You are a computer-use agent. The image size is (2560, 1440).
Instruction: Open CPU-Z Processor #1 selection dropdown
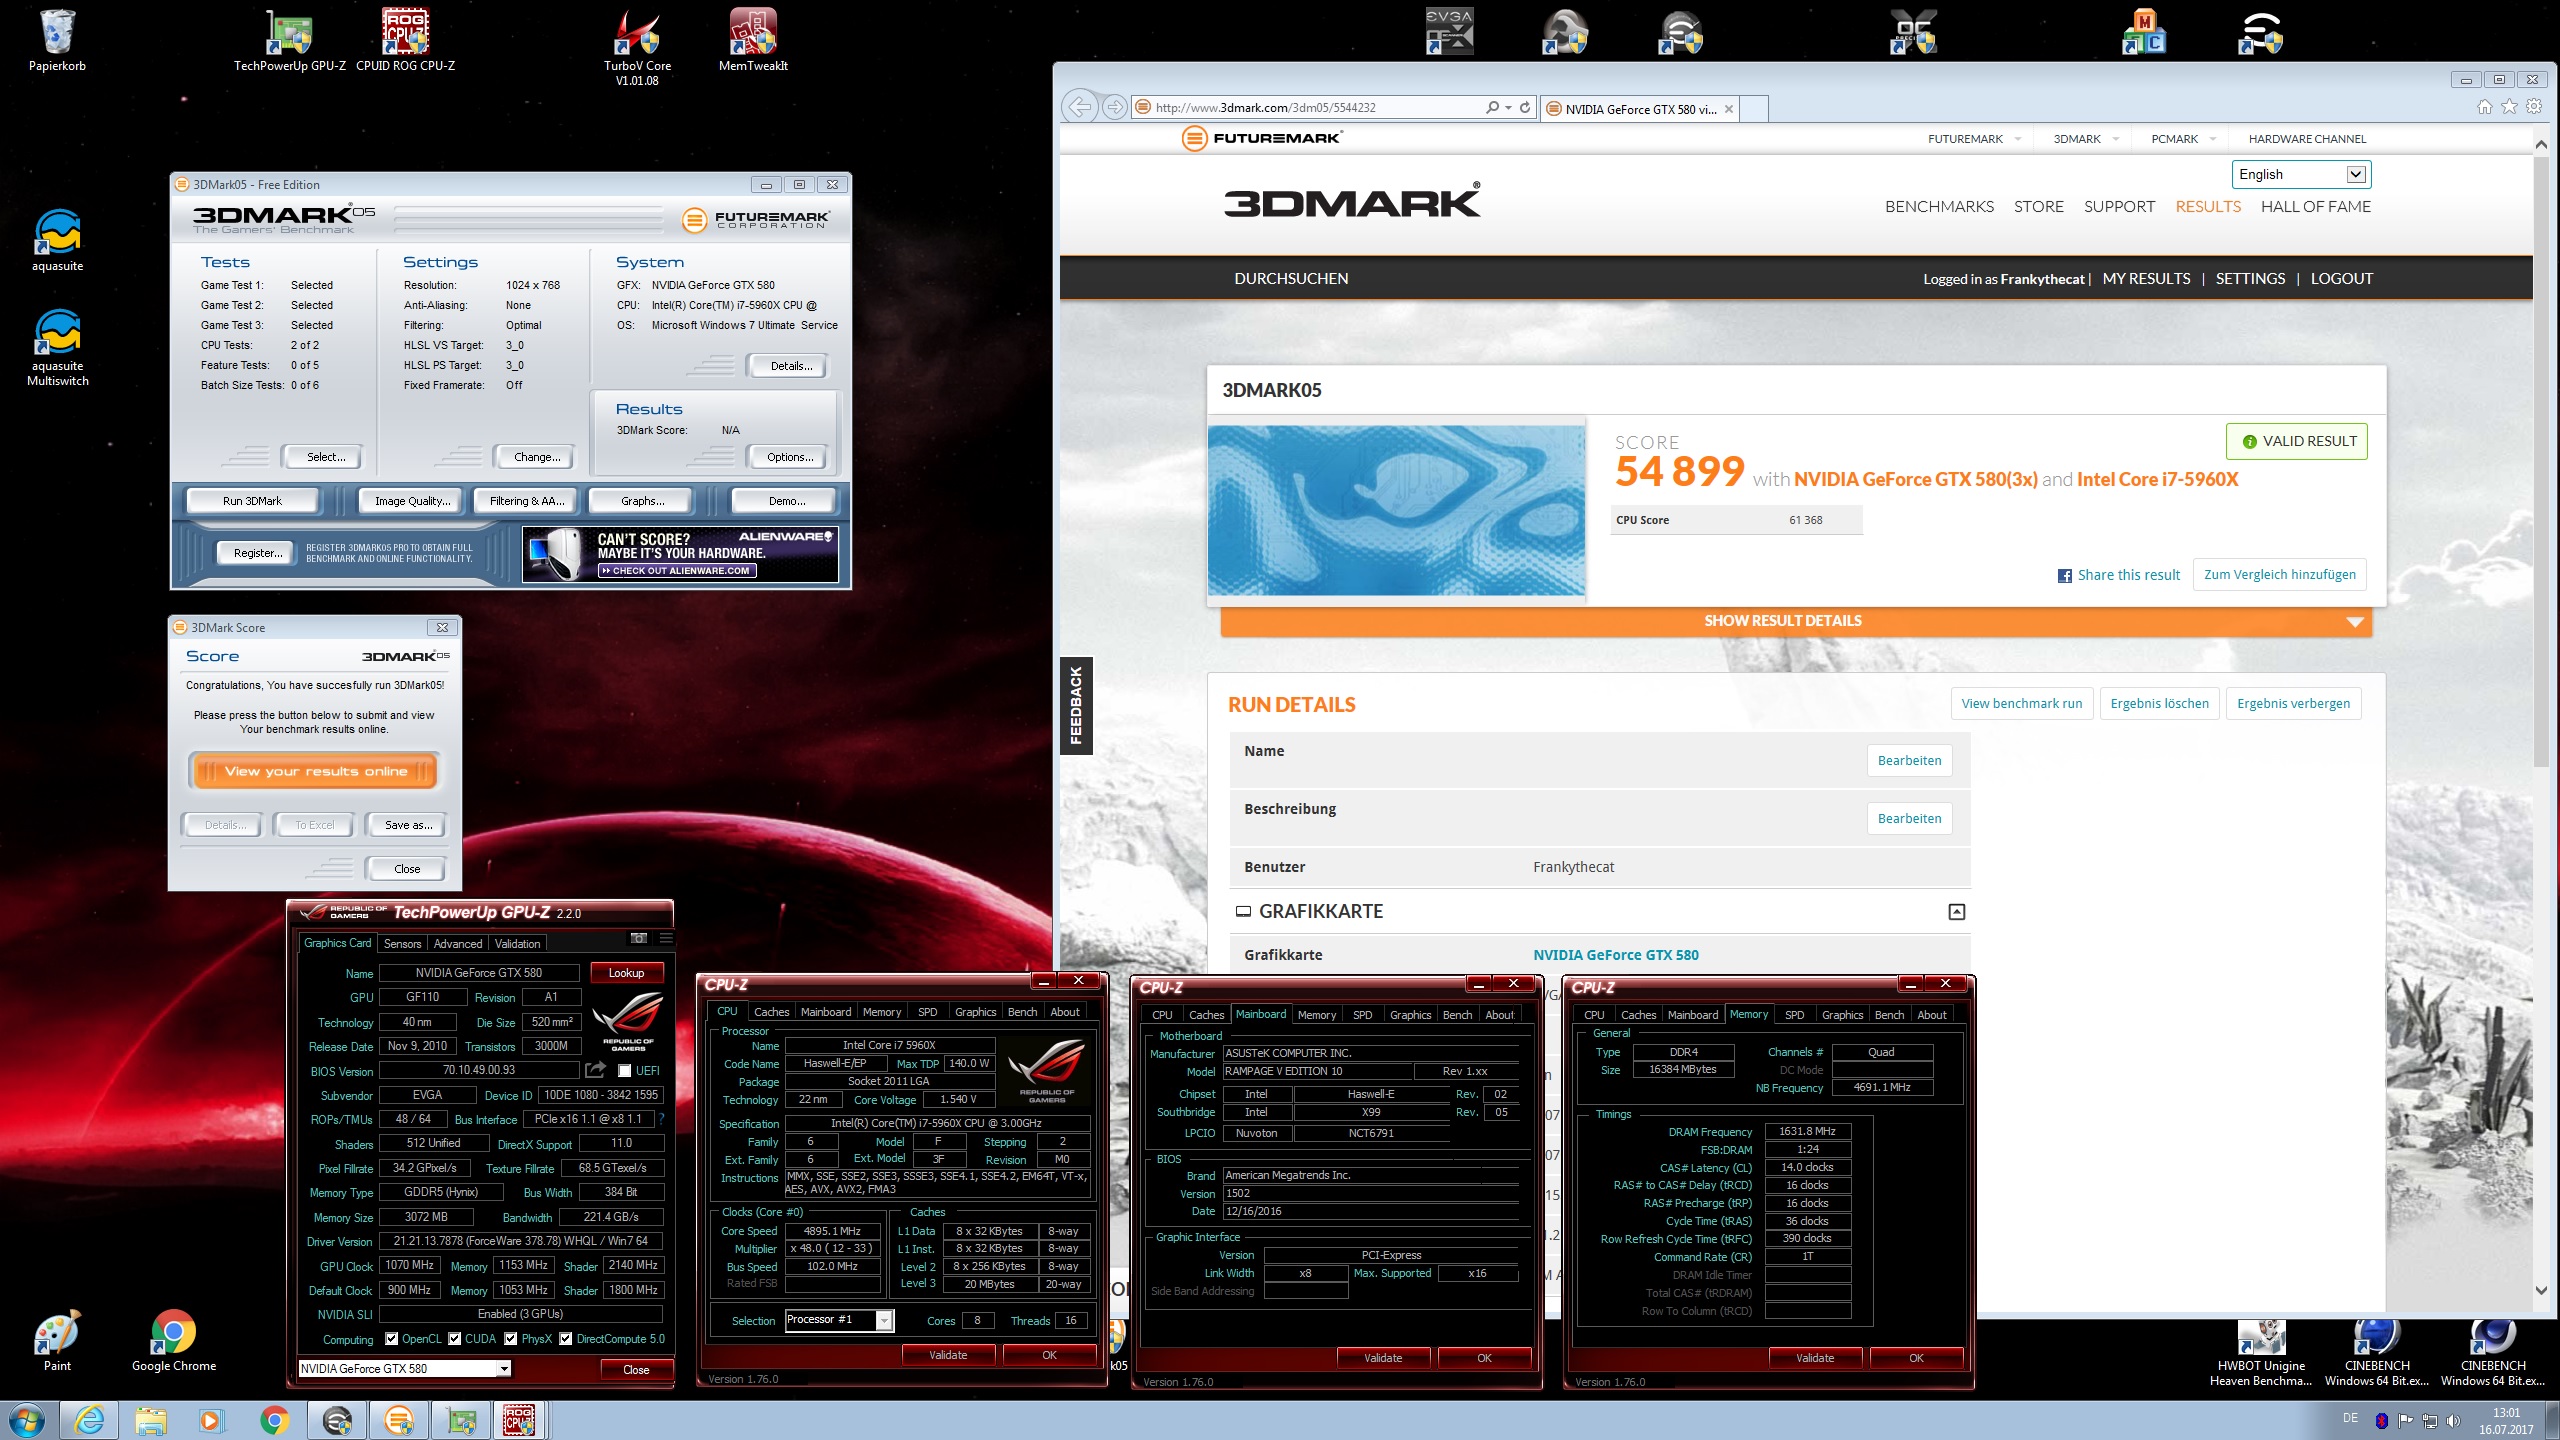[839, 1320]
